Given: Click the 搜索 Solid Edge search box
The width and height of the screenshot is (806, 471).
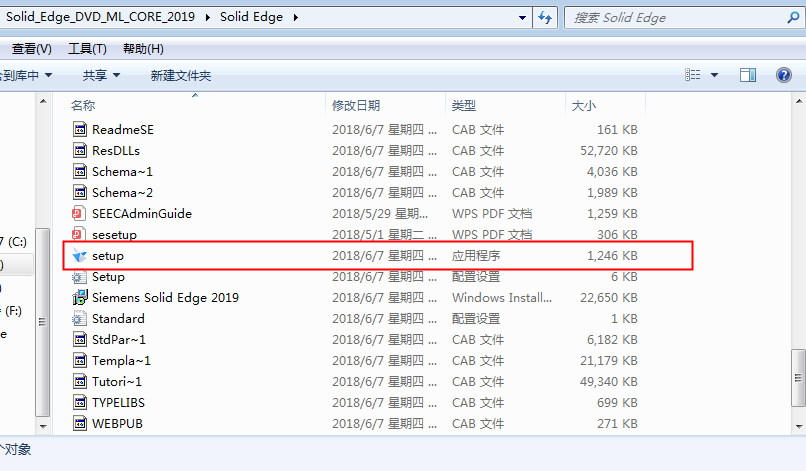Looking at the screenshot, I should [x=670, y=17].
